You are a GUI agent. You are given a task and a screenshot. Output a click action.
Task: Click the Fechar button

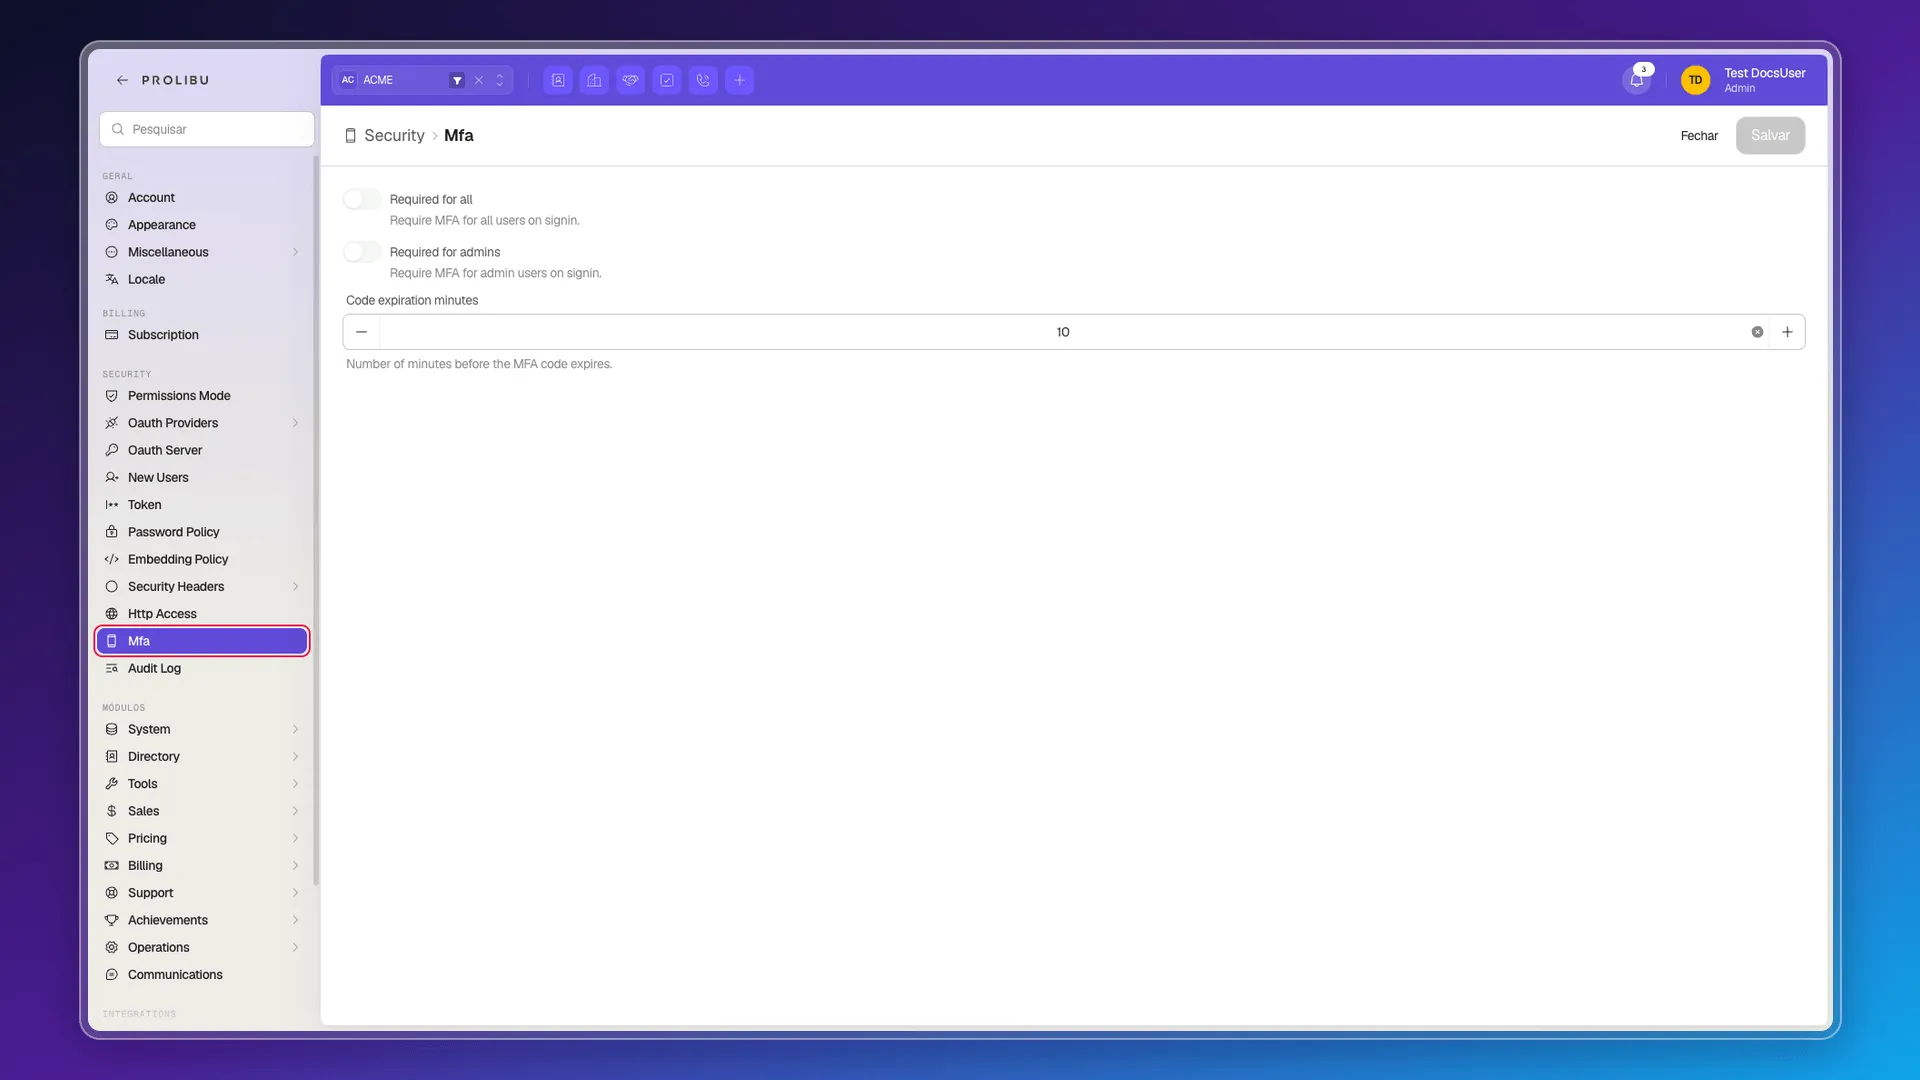pyautogui.click(x=1699, y=136)
